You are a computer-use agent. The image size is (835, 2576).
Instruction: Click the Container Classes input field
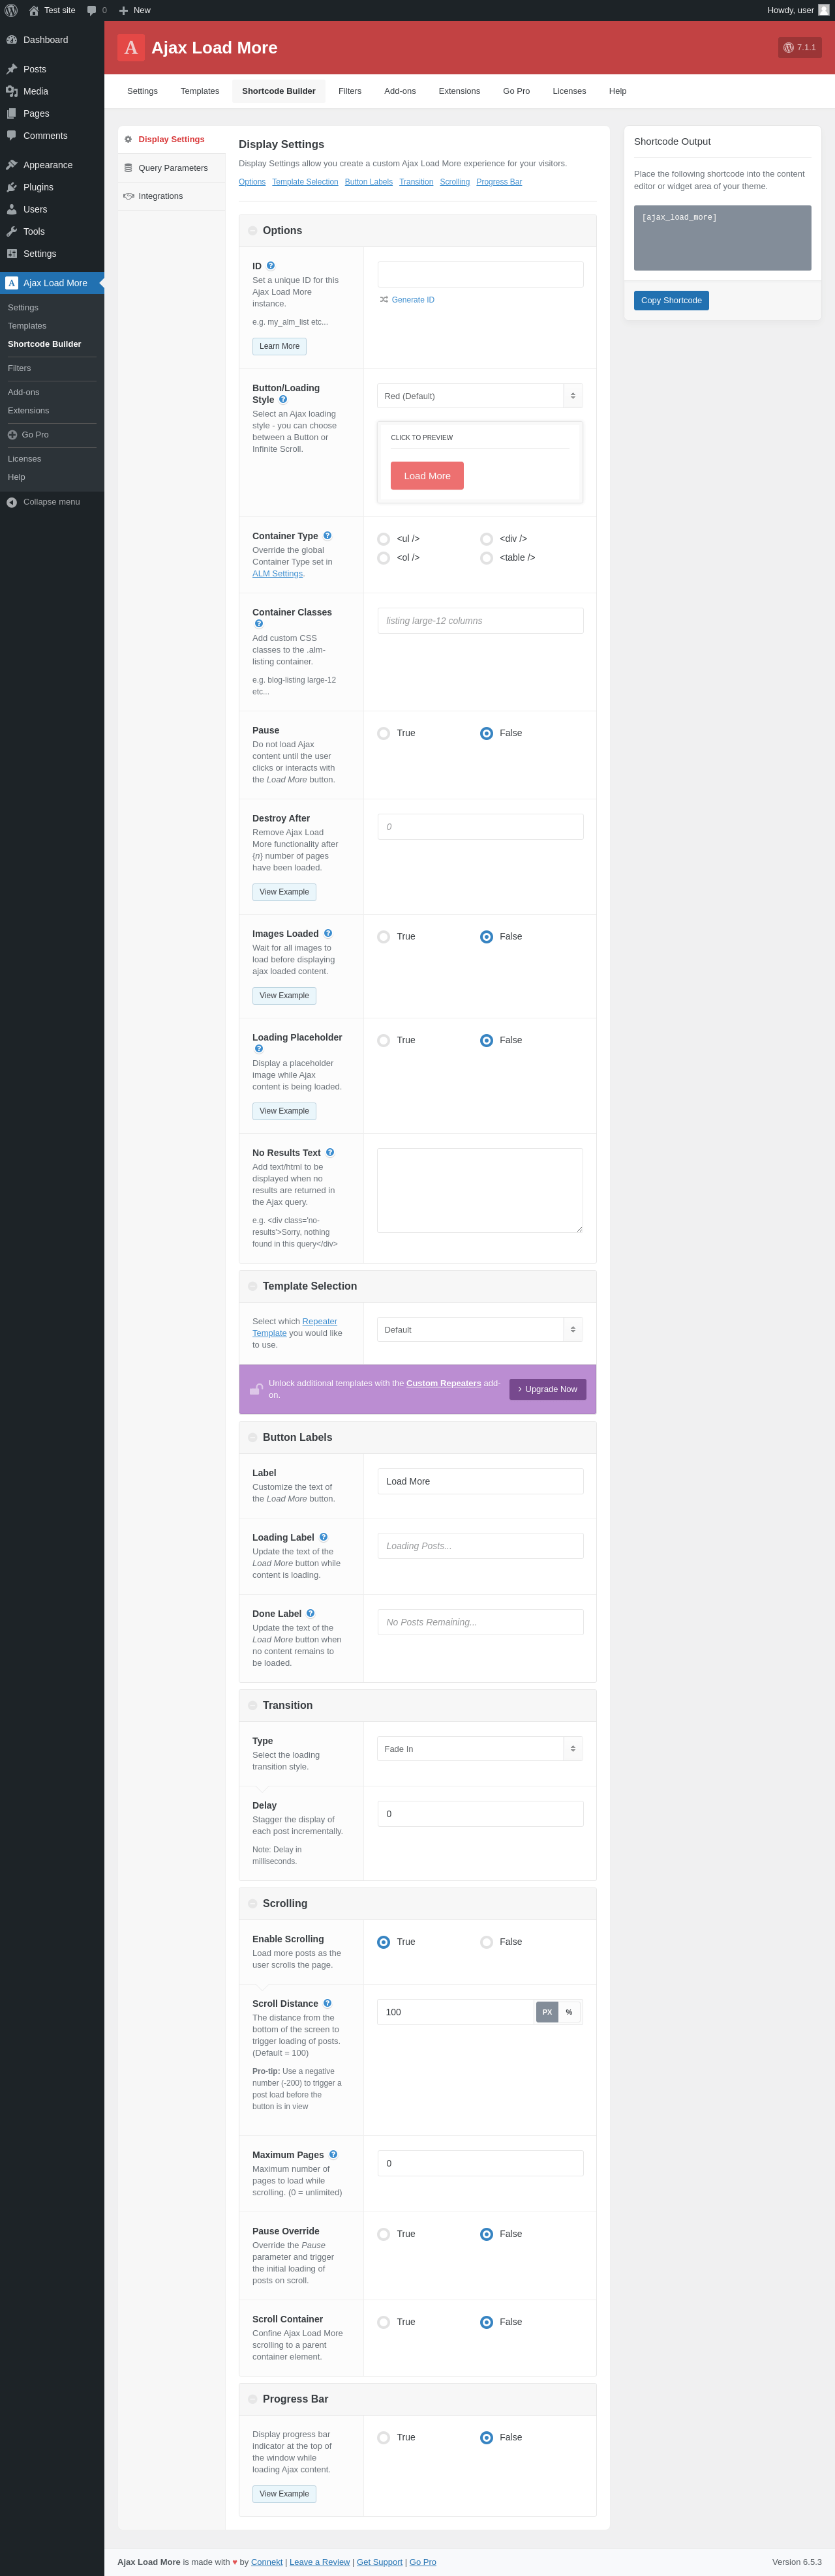[x=480, y=621]
